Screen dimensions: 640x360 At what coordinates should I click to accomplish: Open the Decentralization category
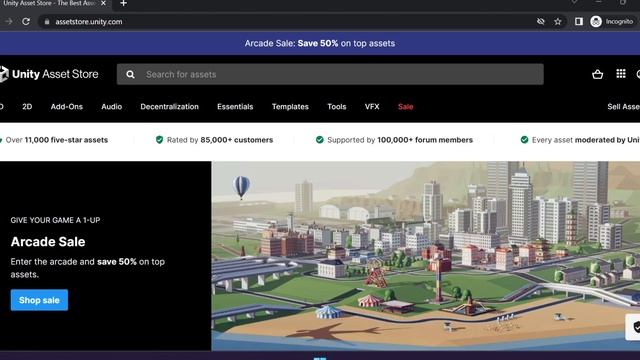tap(169, 107)
